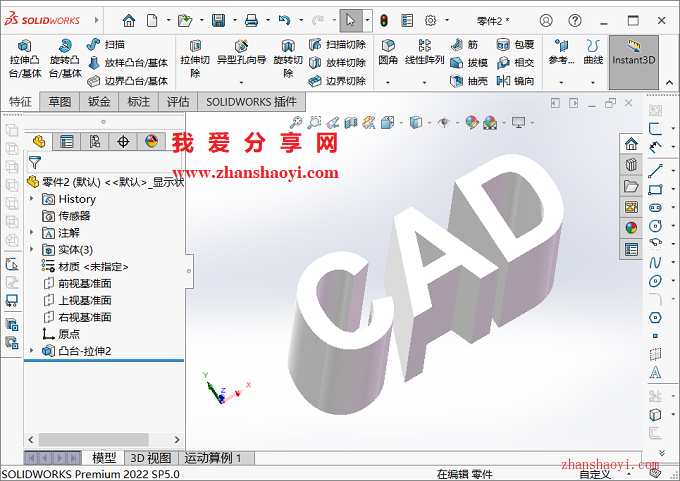The image size is (680, 481).
Task: Click the feature tree filter funnel
Action: 35,163
